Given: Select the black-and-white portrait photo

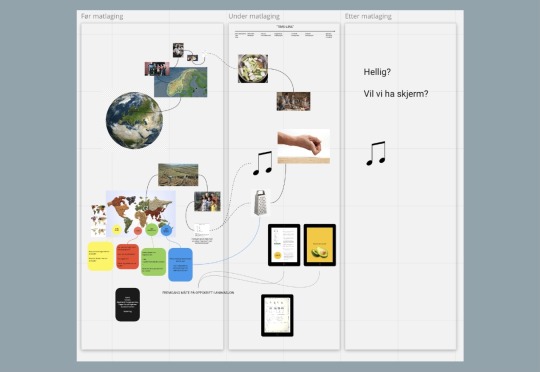Looking at the screenshot, I should point(178,50).
